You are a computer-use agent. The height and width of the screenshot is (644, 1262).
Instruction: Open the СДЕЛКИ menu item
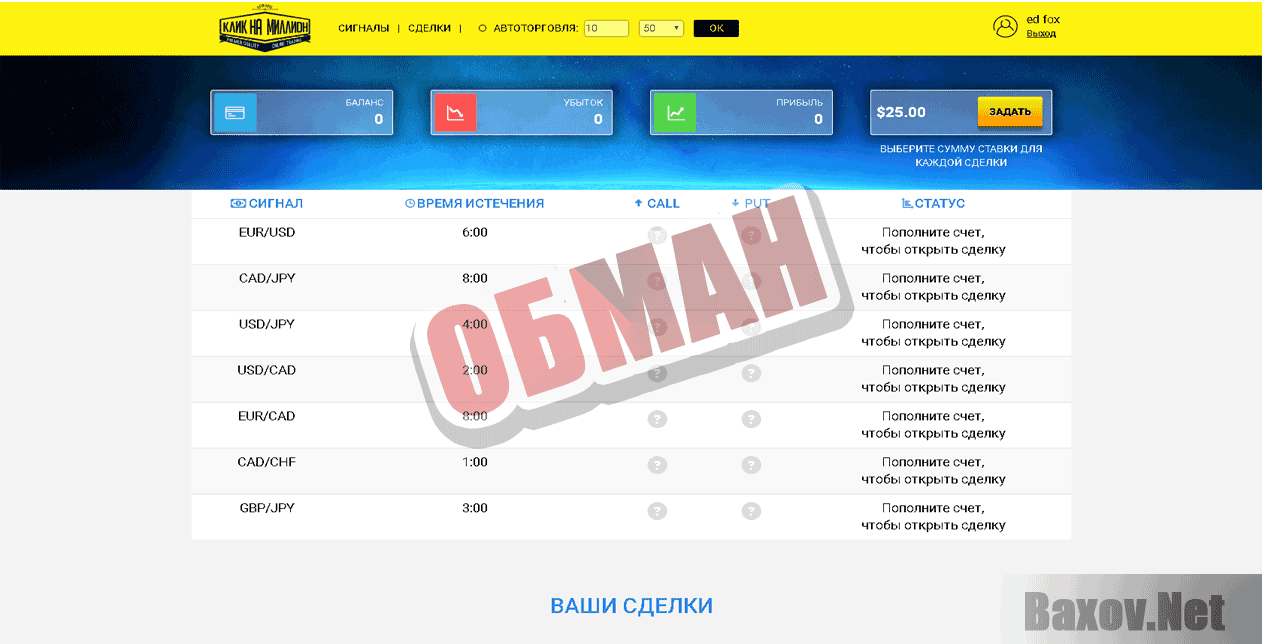click(x=430, y=28)
